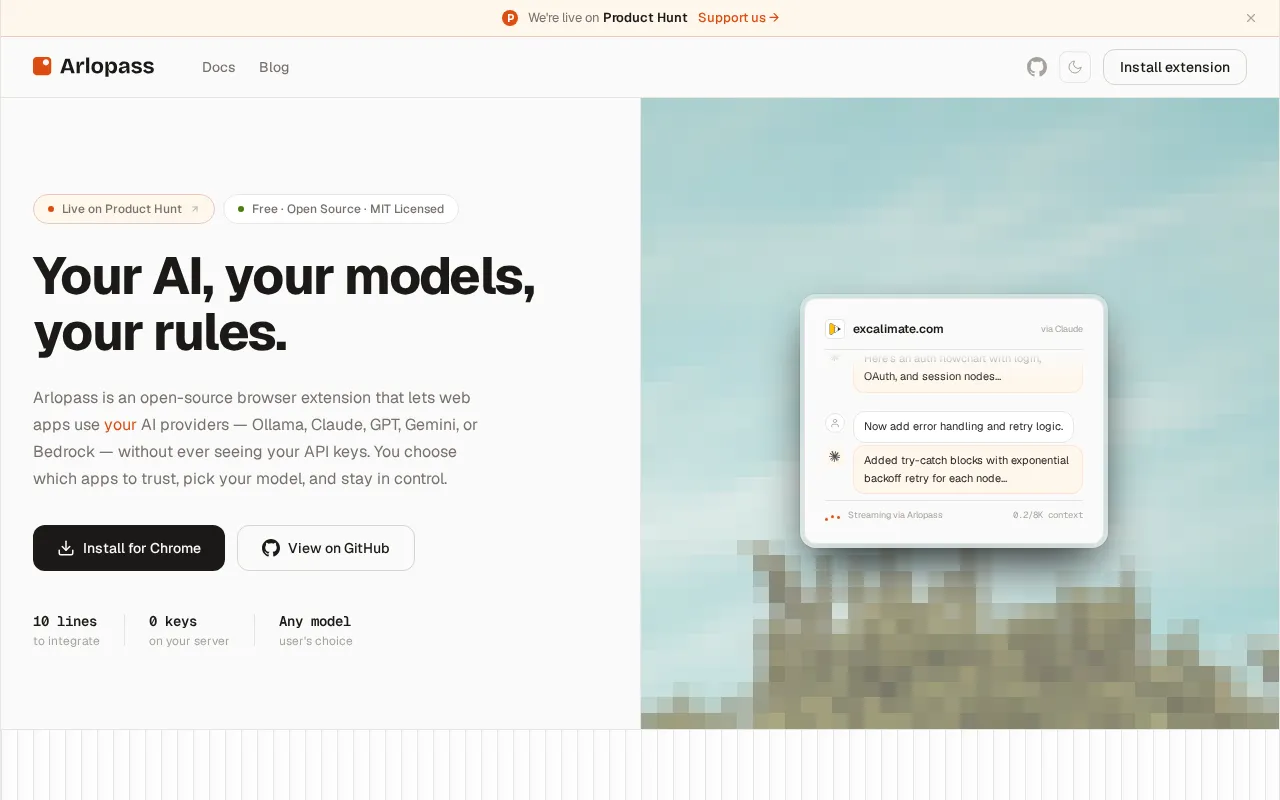The image size is (1280, 800).
Task: Click the excalimate.com site icon in card
Action: tap(835, 328)
